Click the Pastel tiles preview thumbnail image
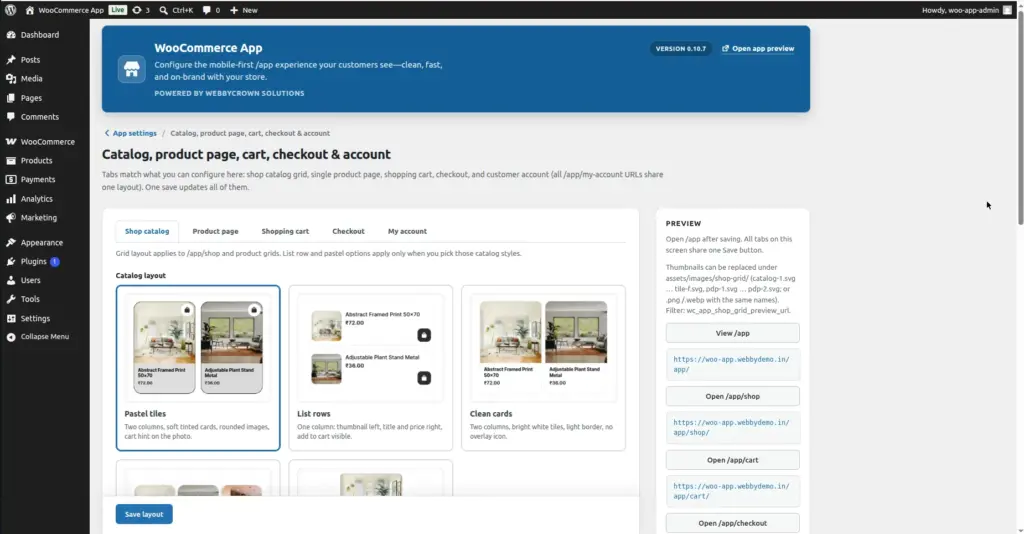Viewport: 1024px width, 534px height. pyautogui.click(x=198, y=347)
